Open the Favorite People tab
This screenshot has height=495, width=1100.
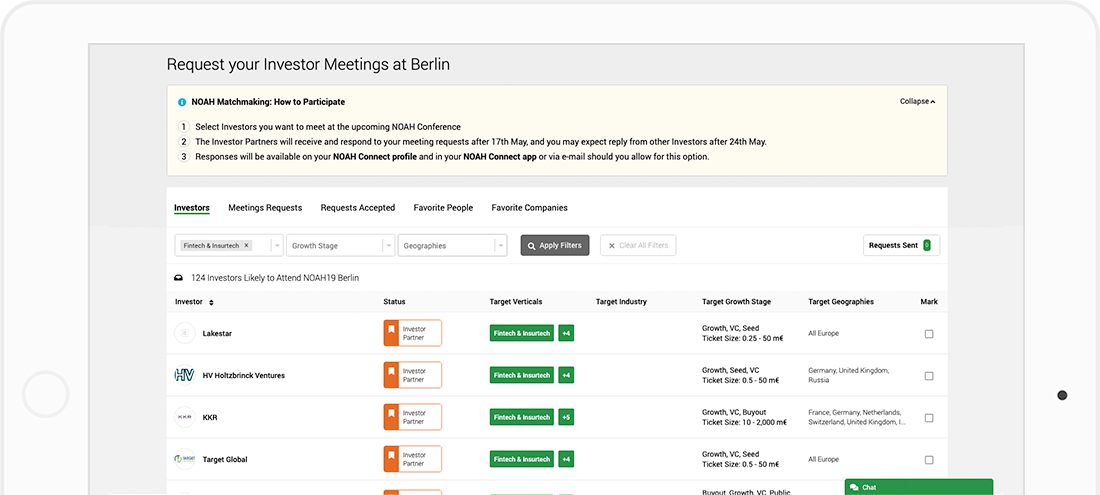pyautogui.click(x=443, y=208)
